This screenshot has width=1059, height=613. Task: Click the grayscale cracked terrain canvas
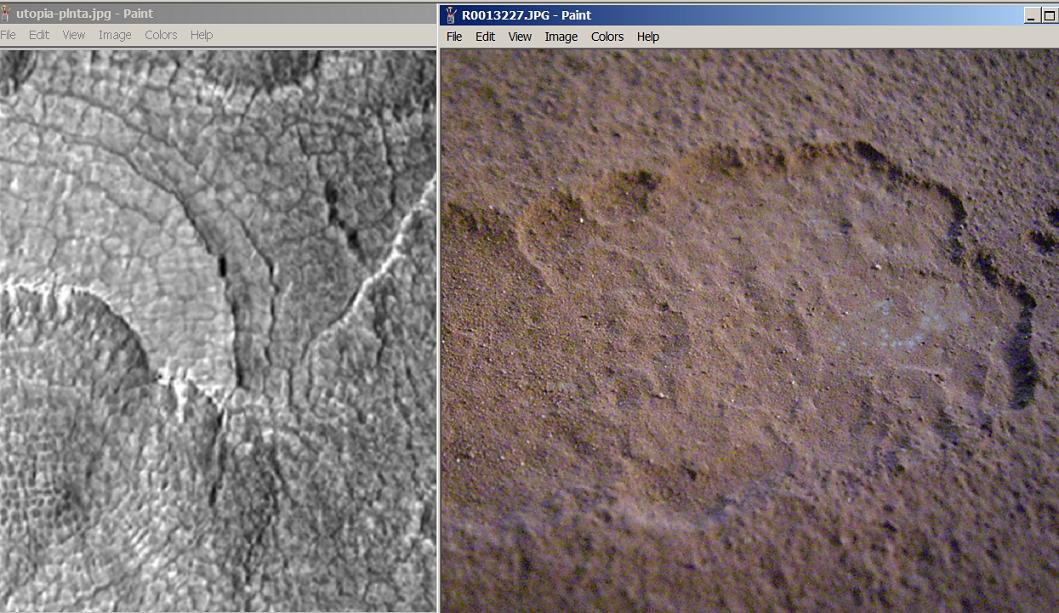pos(218,331)
